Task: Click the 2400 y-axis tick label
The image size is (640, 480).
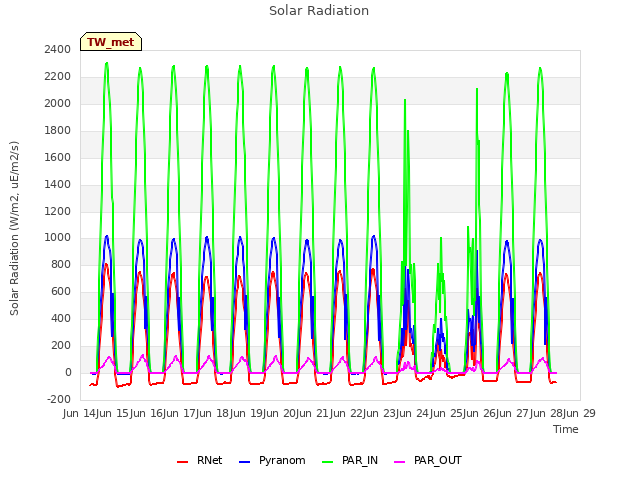Action: tap(58, 49)
